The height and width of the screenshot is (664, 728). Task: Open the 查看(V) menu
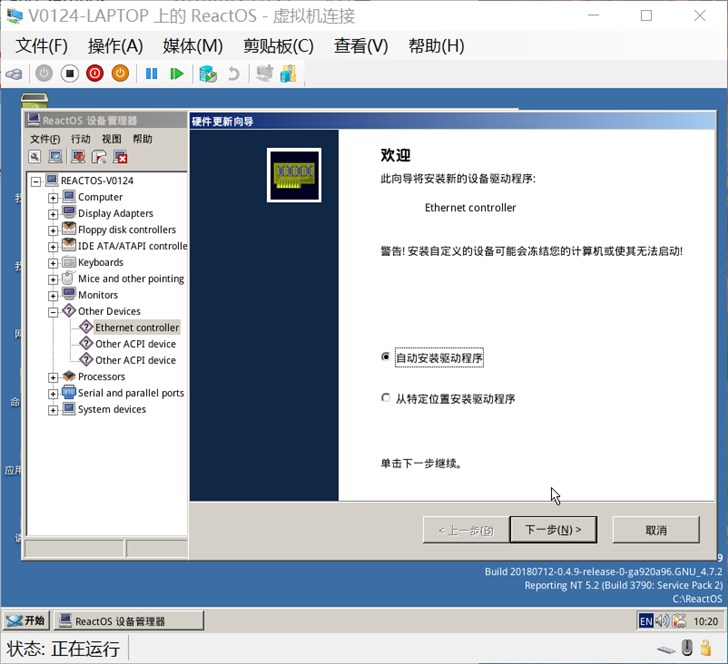click(361, 46)
